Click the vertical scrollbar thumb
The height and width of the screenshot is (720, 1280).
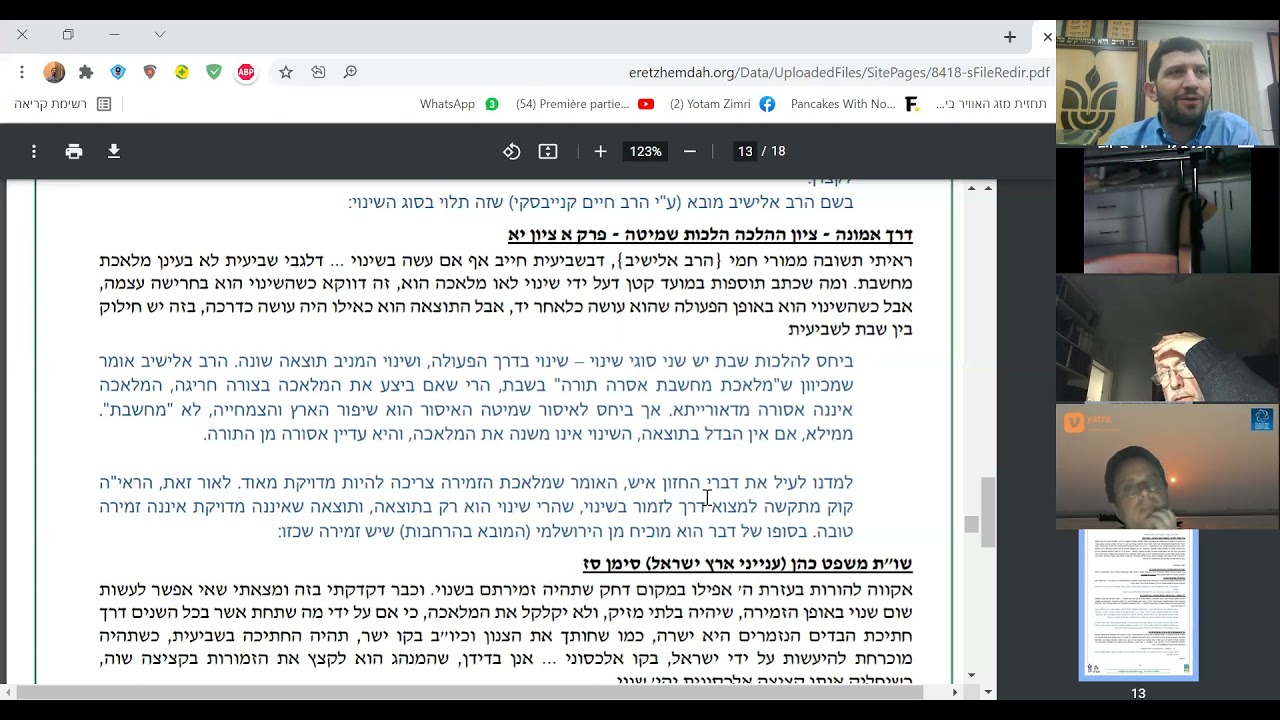(x=988, y=512)
